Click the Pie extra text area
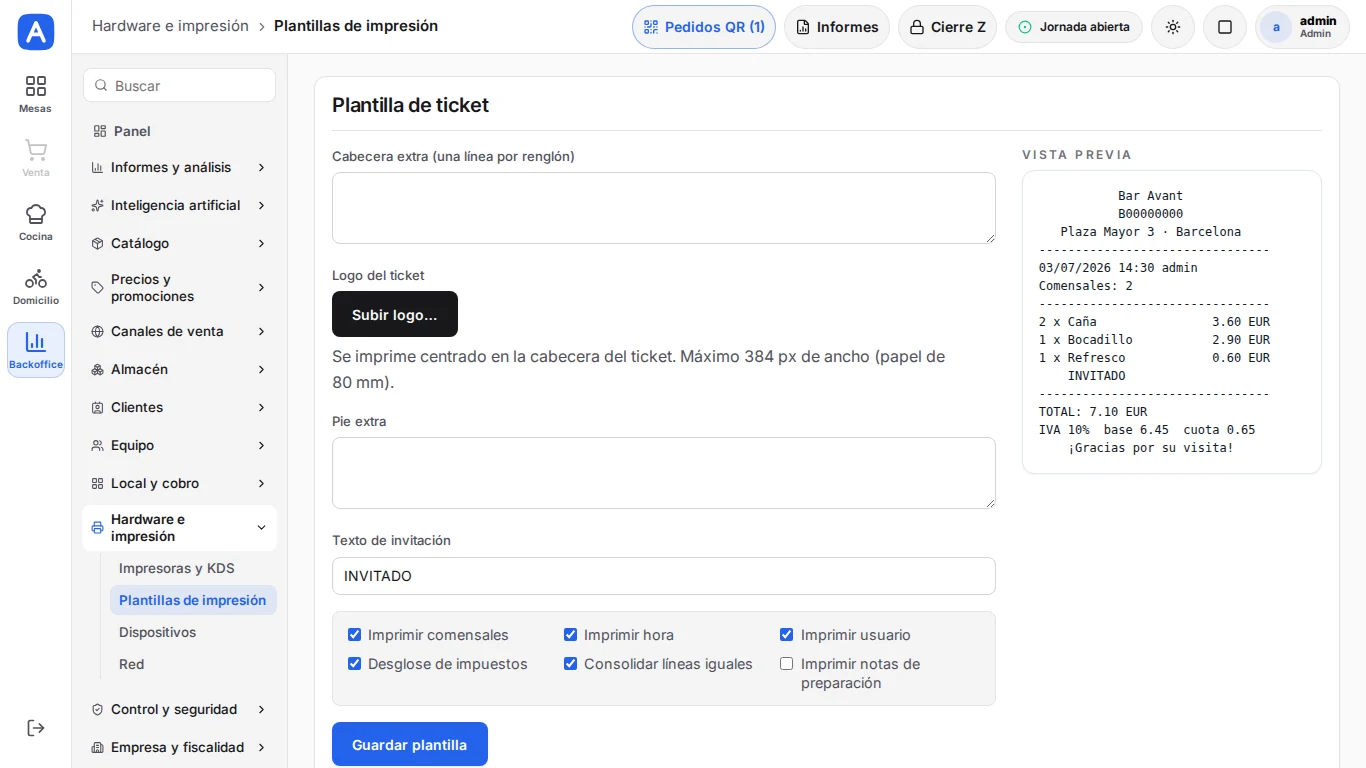This screenshot has width=1366, height=768. pos(664,473)
